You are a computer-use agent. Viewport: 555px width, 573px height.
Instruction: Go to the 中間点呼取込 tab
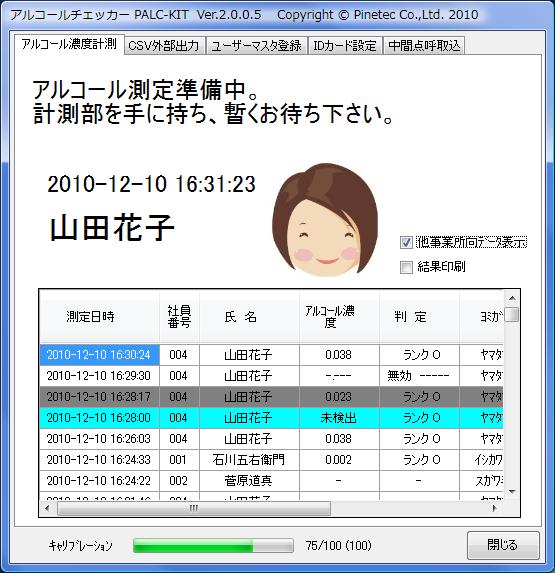[x=424, y=46]
